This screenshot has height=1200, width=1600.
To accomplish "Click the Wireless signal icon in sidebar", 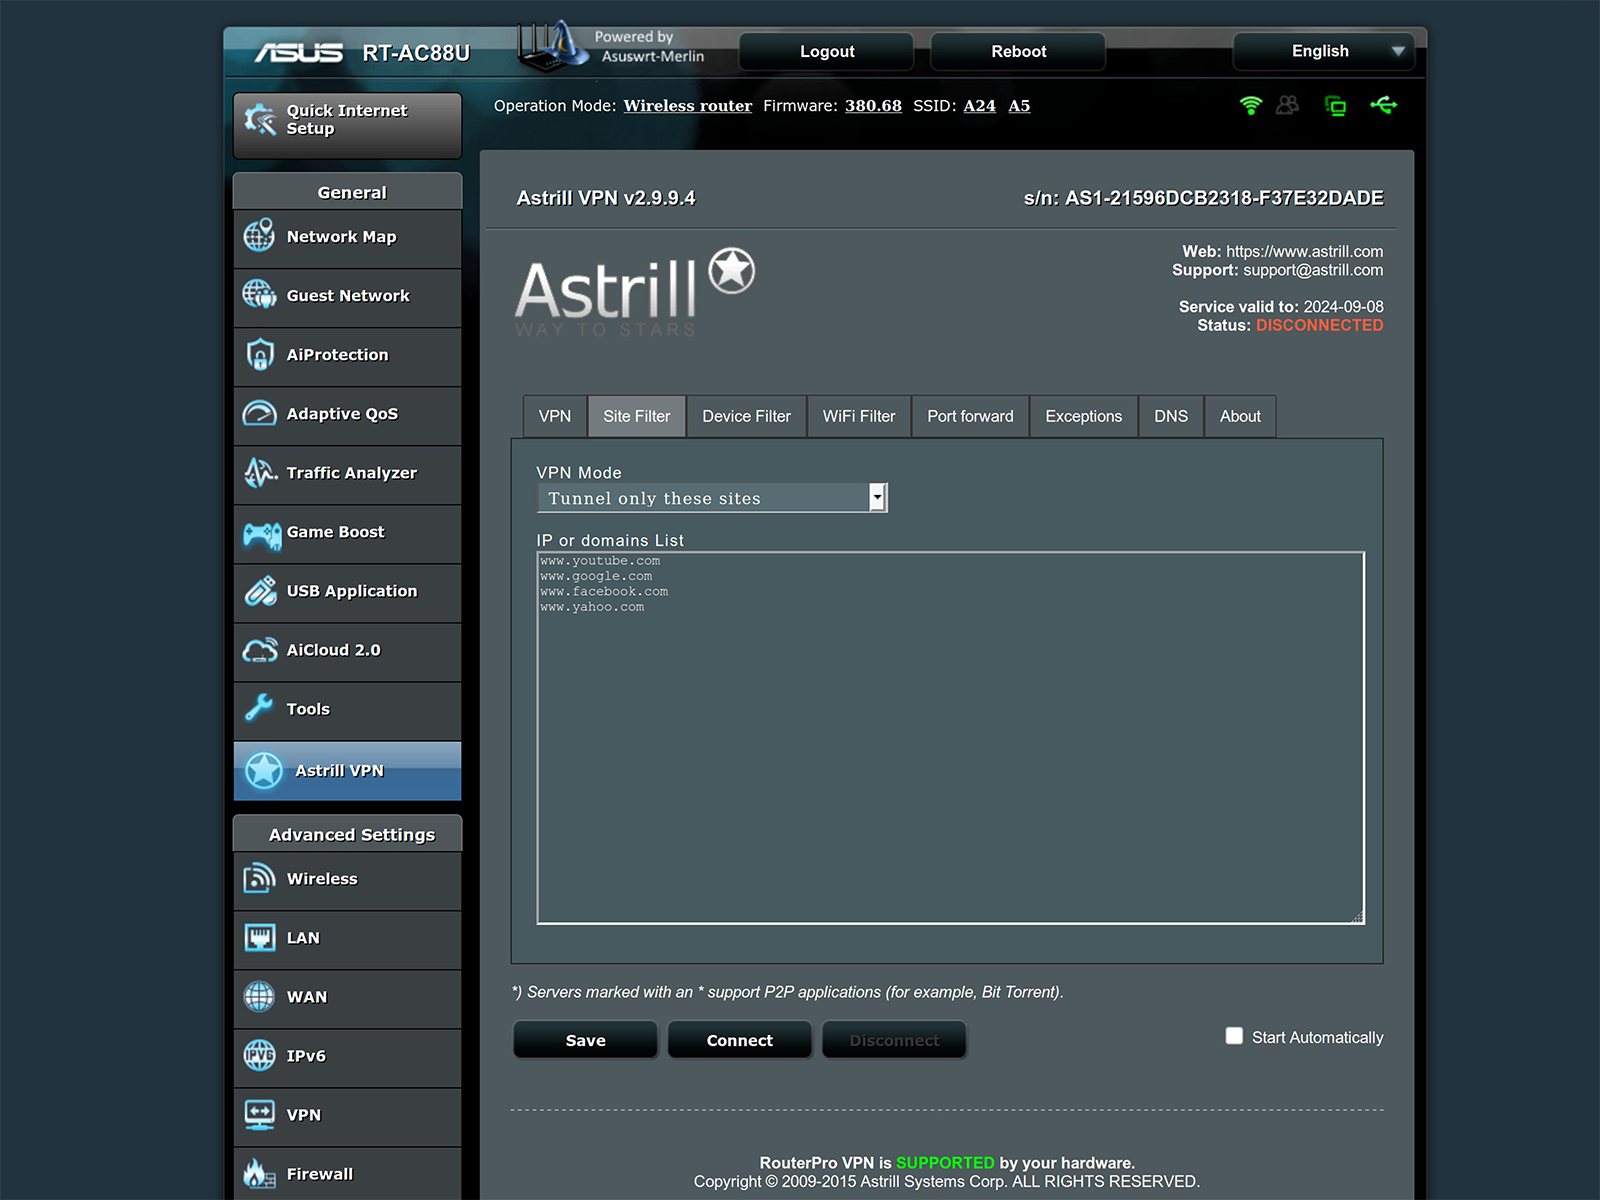I will (x=260, y=878).
